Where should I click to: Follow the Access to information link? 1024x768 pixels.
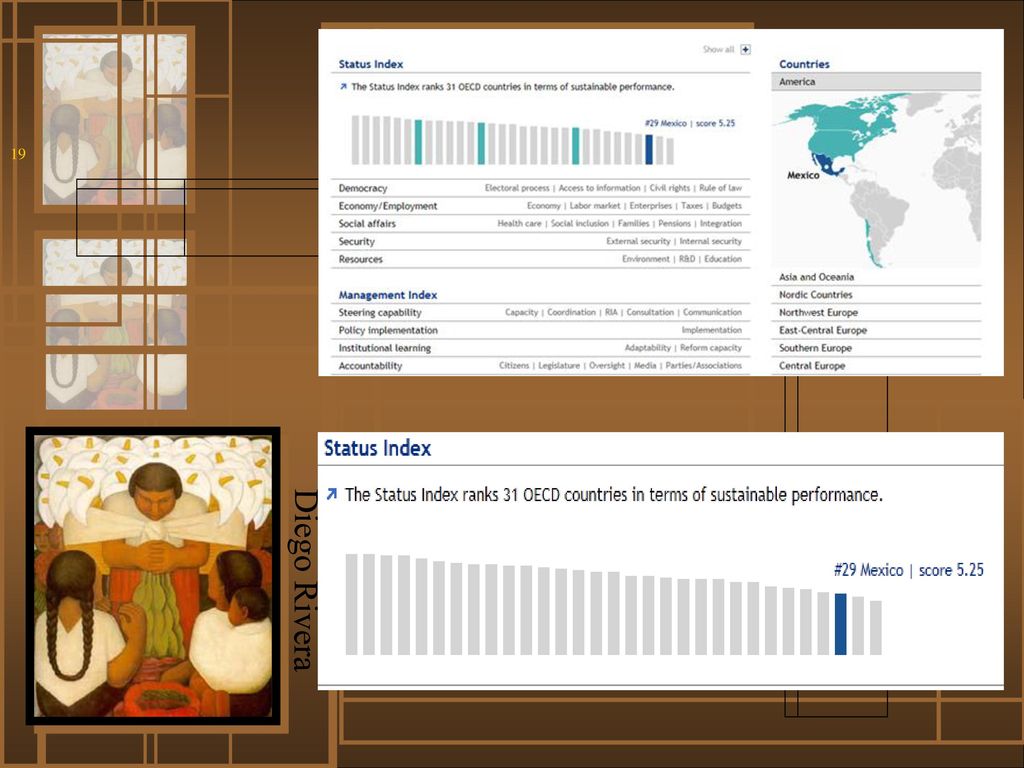click(x=599, y=188)
